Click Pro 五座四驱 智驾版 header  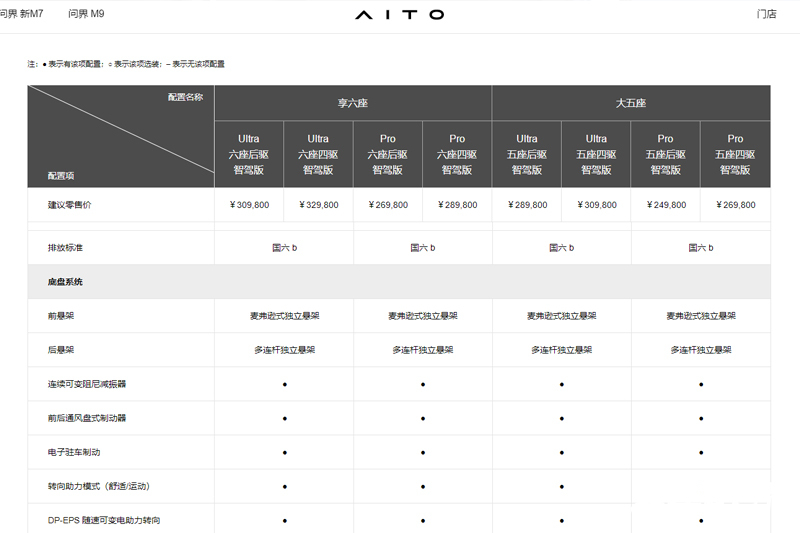735,154
